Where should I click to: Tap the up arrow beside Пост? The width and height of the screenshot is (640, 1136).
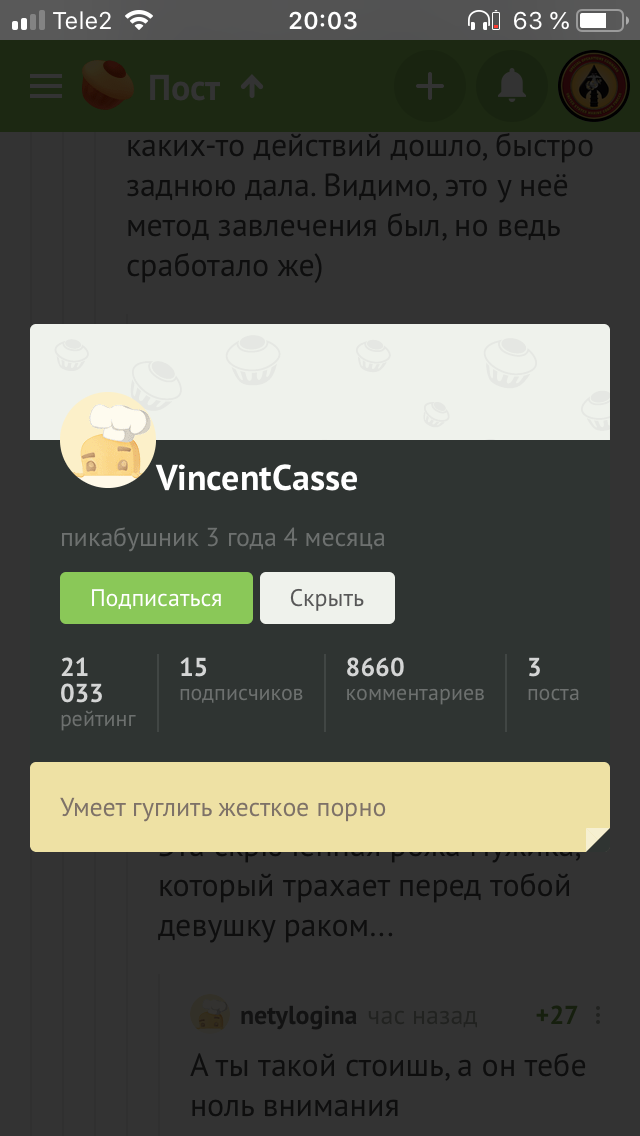[x=252, y=88]
